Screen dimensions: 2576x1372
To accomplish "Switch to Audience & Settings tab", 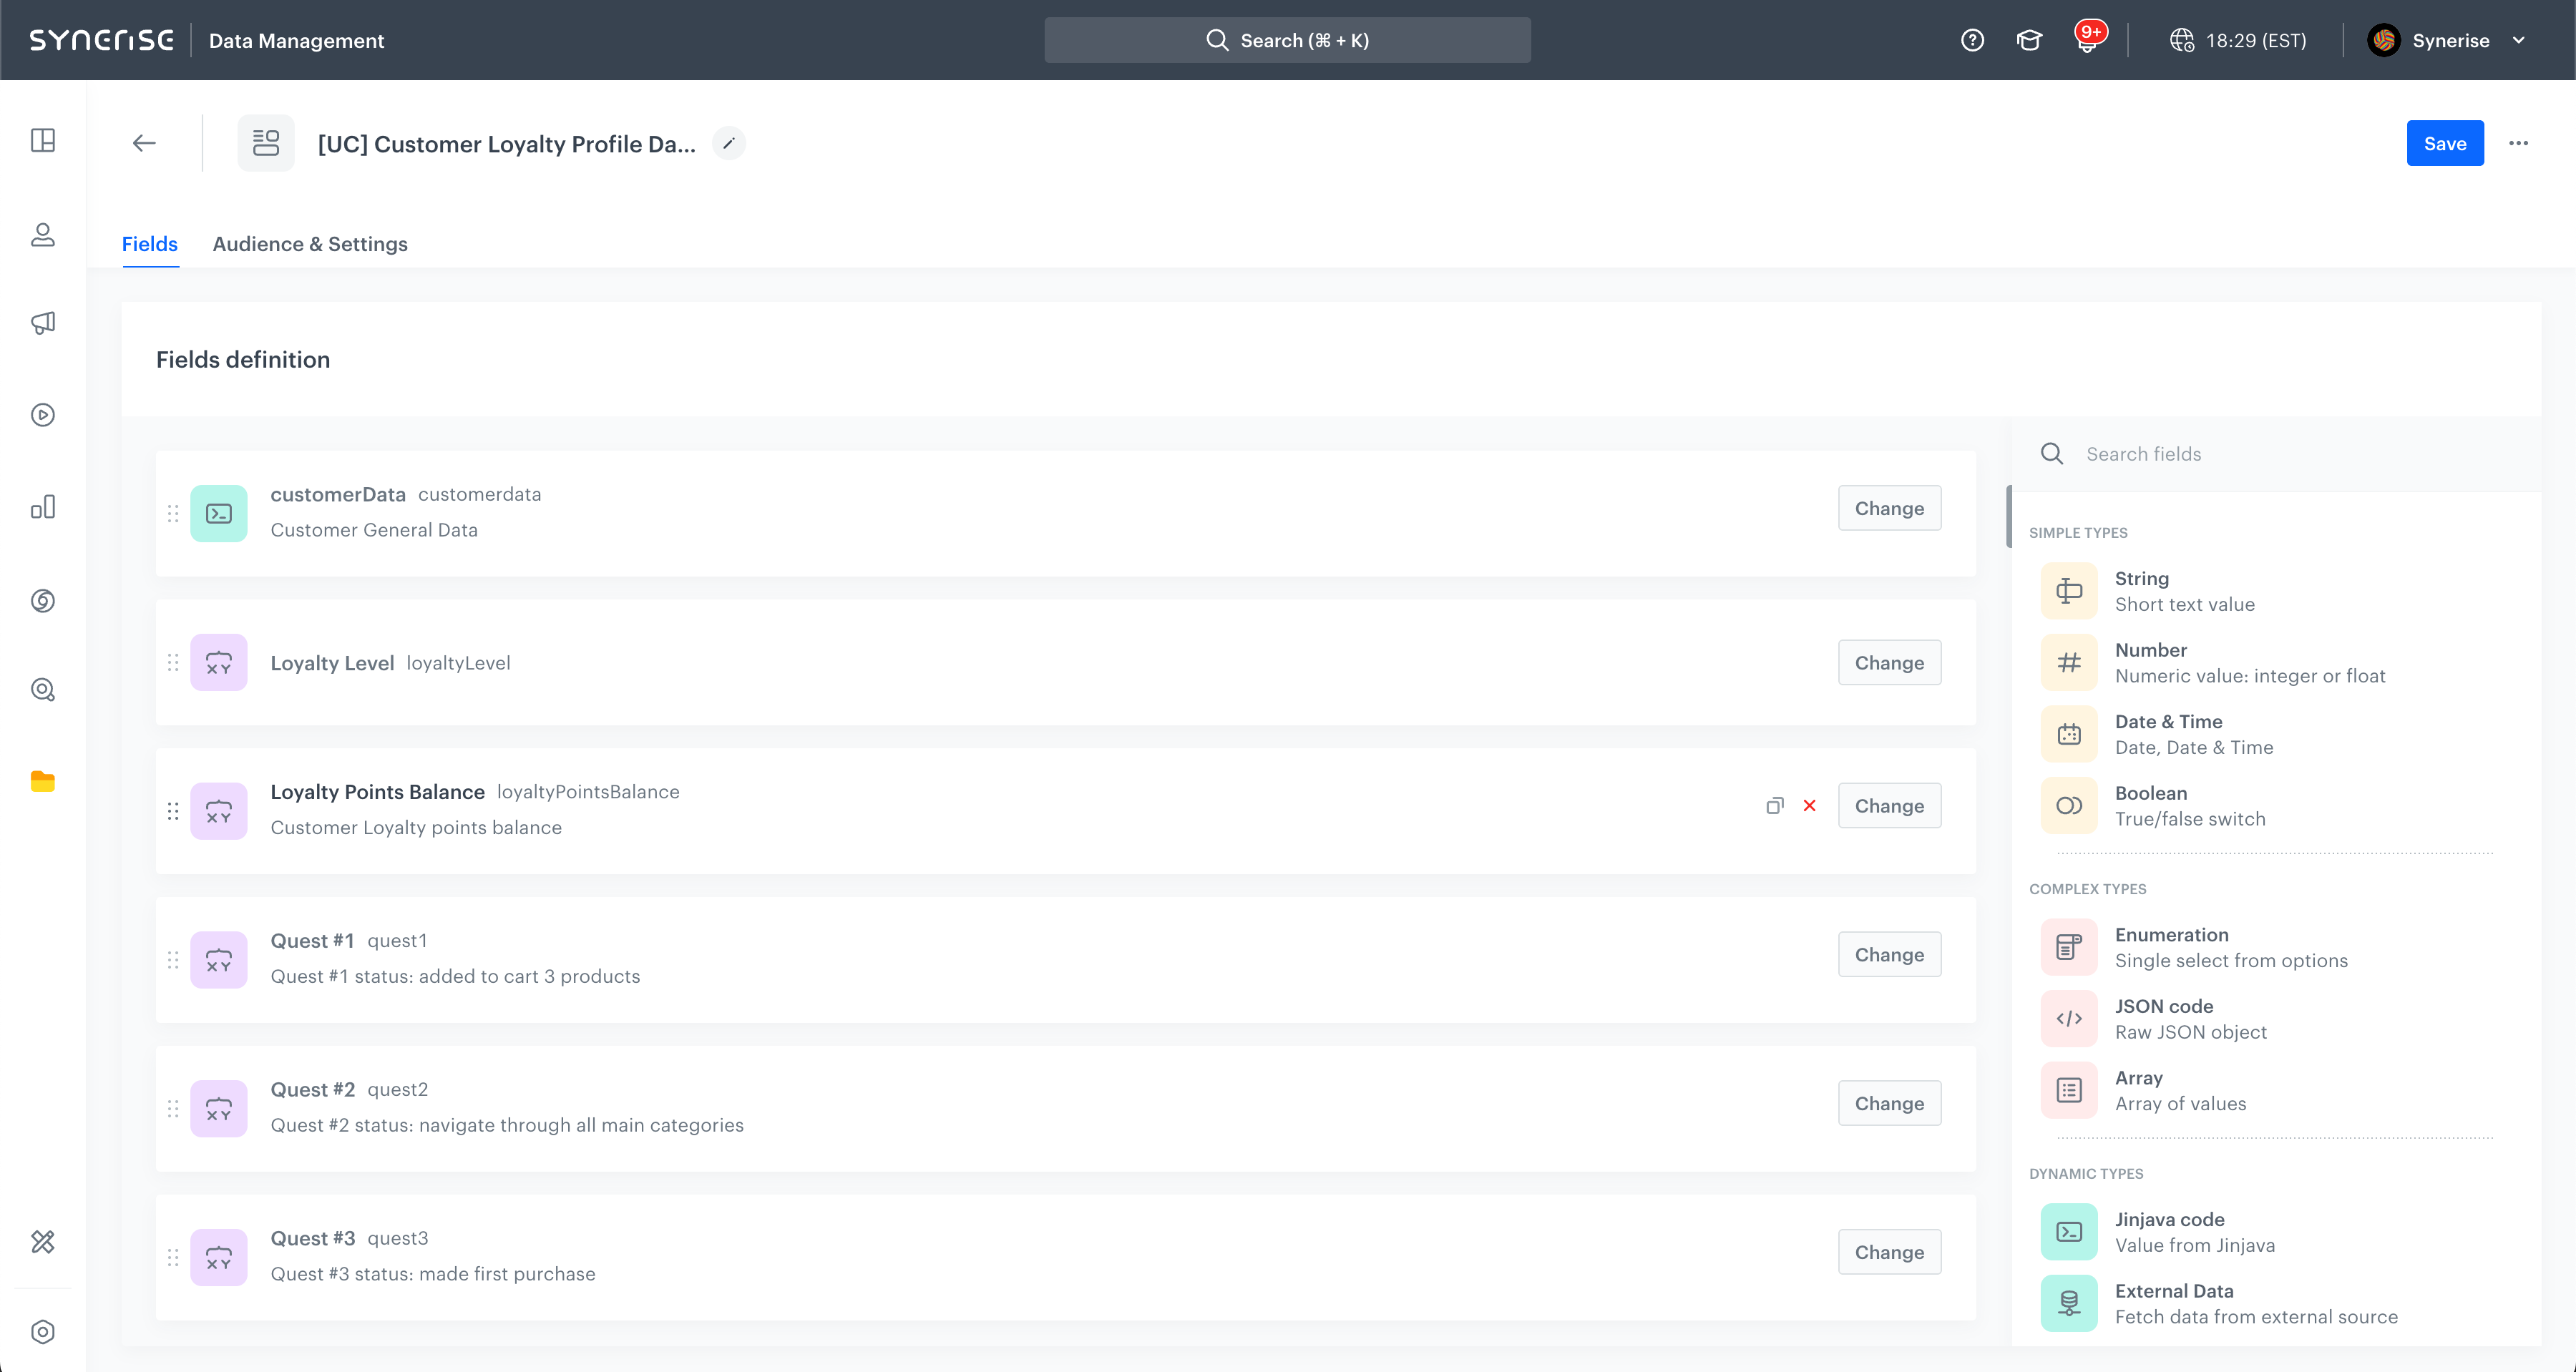I will point(310,244).
